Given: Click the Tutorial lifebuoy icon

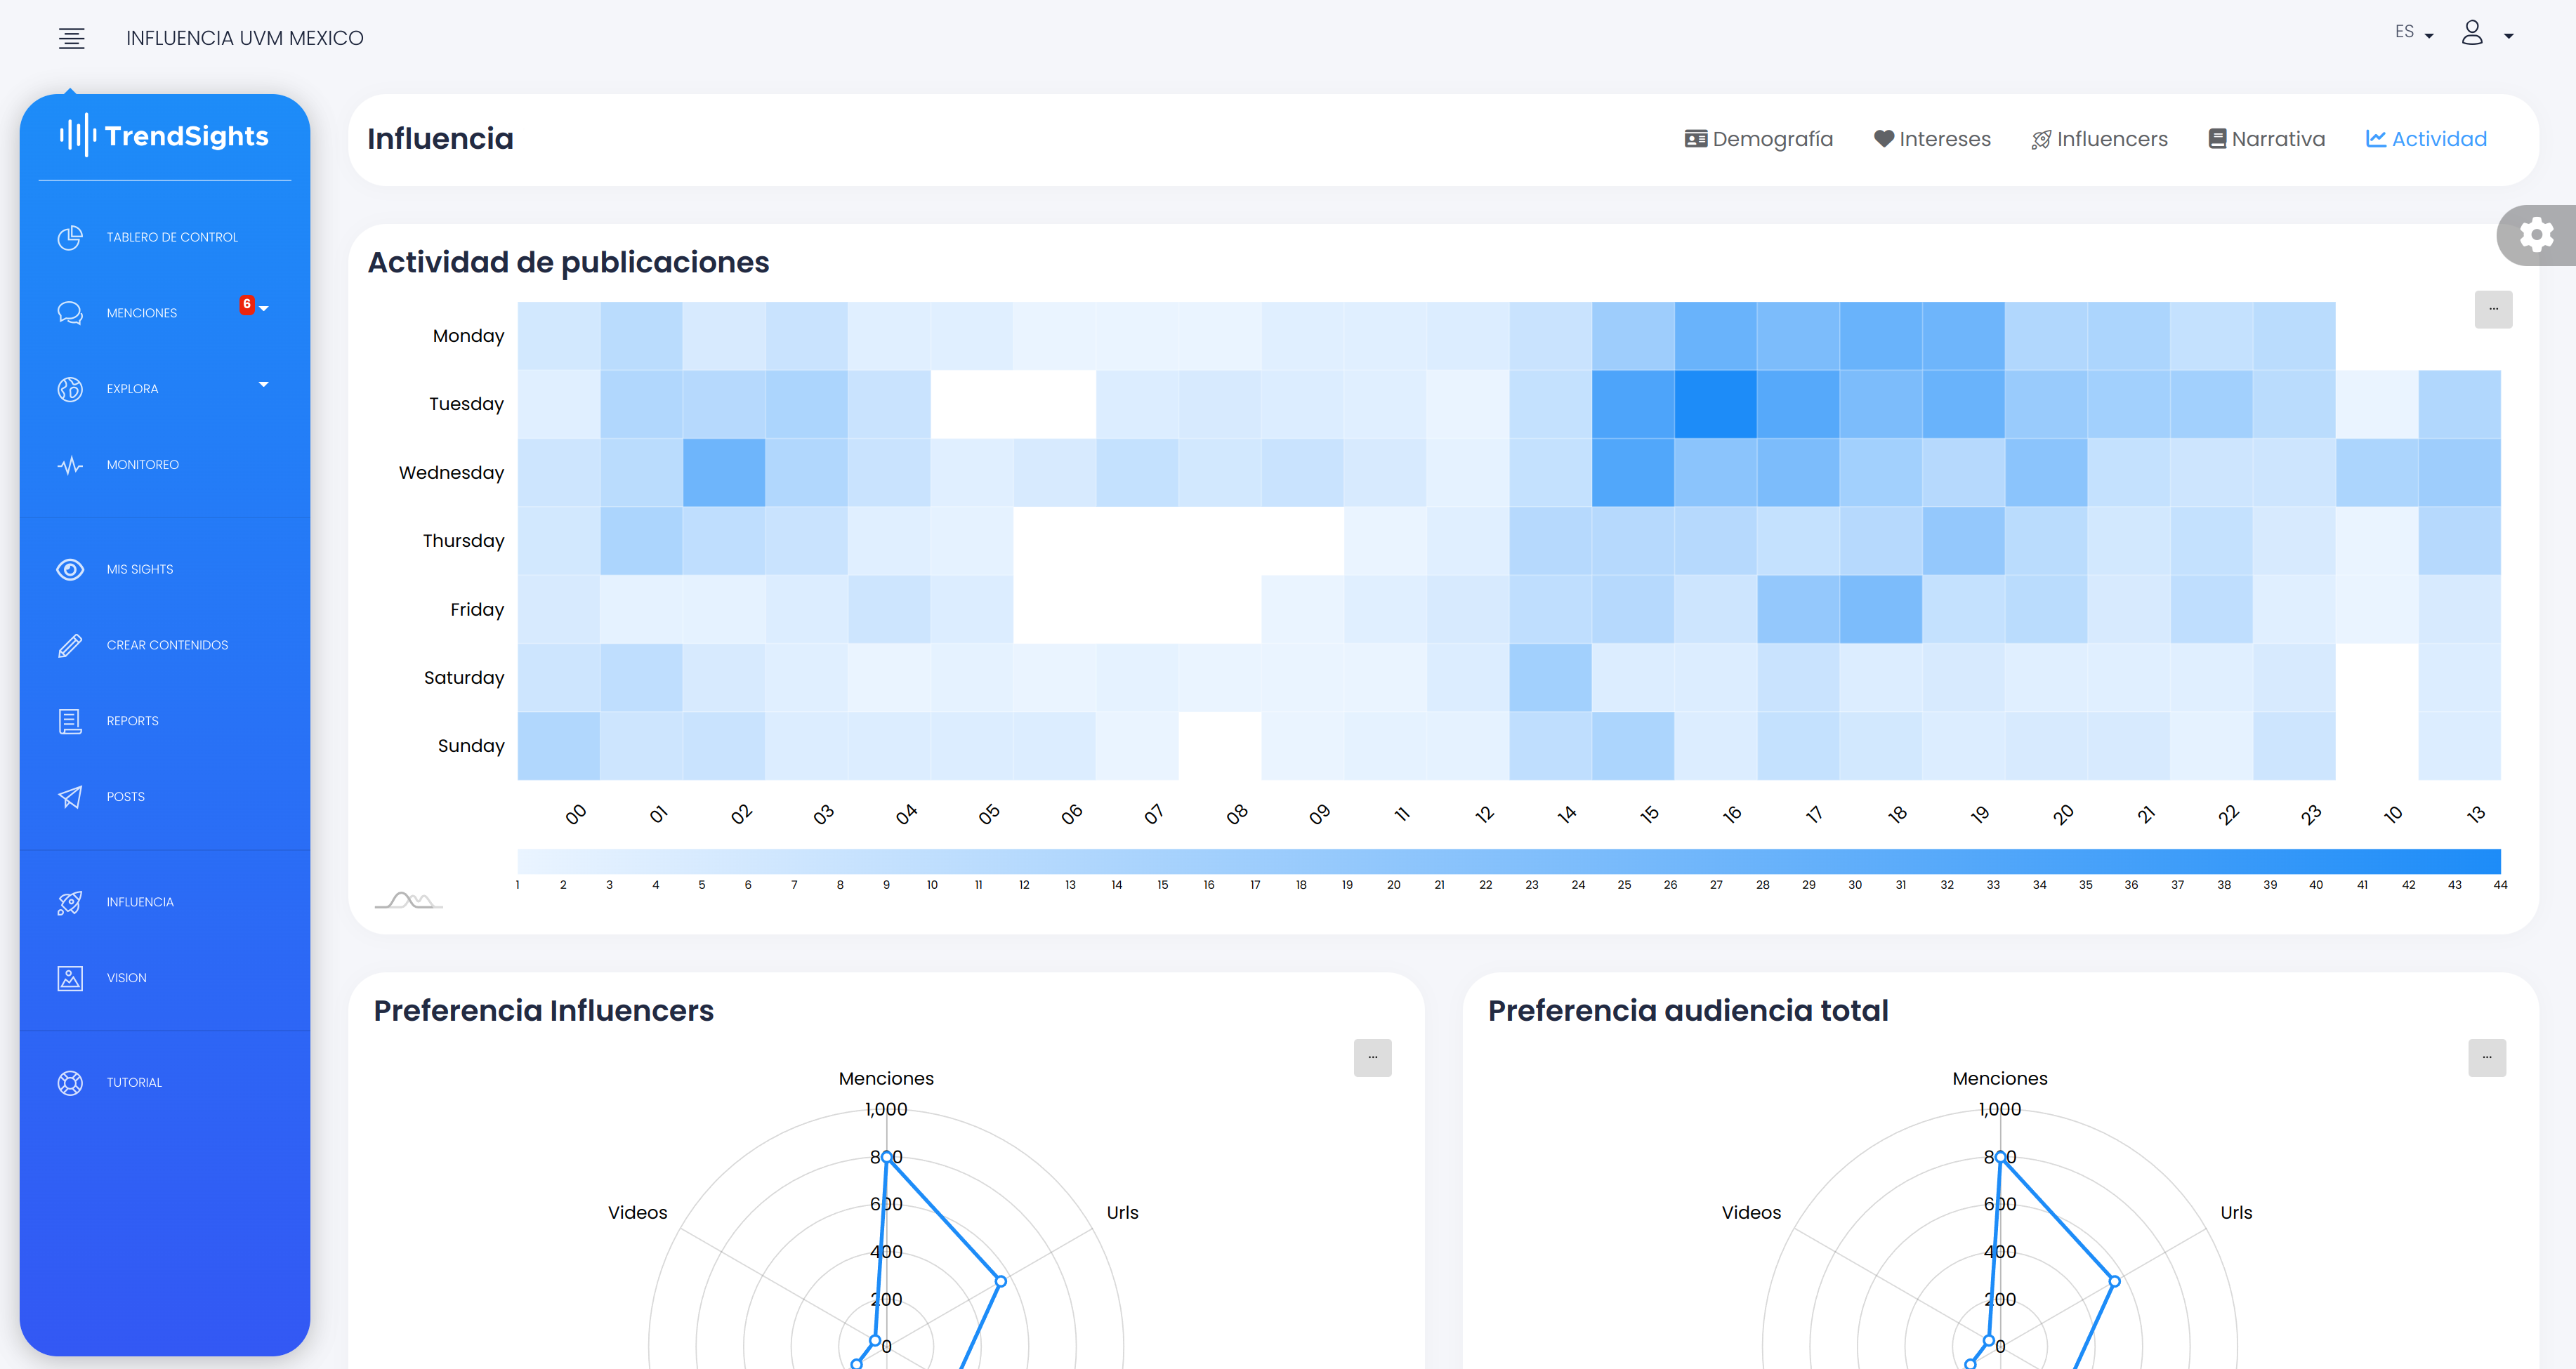Looking at the screenshot, I should click(70, 1082).
